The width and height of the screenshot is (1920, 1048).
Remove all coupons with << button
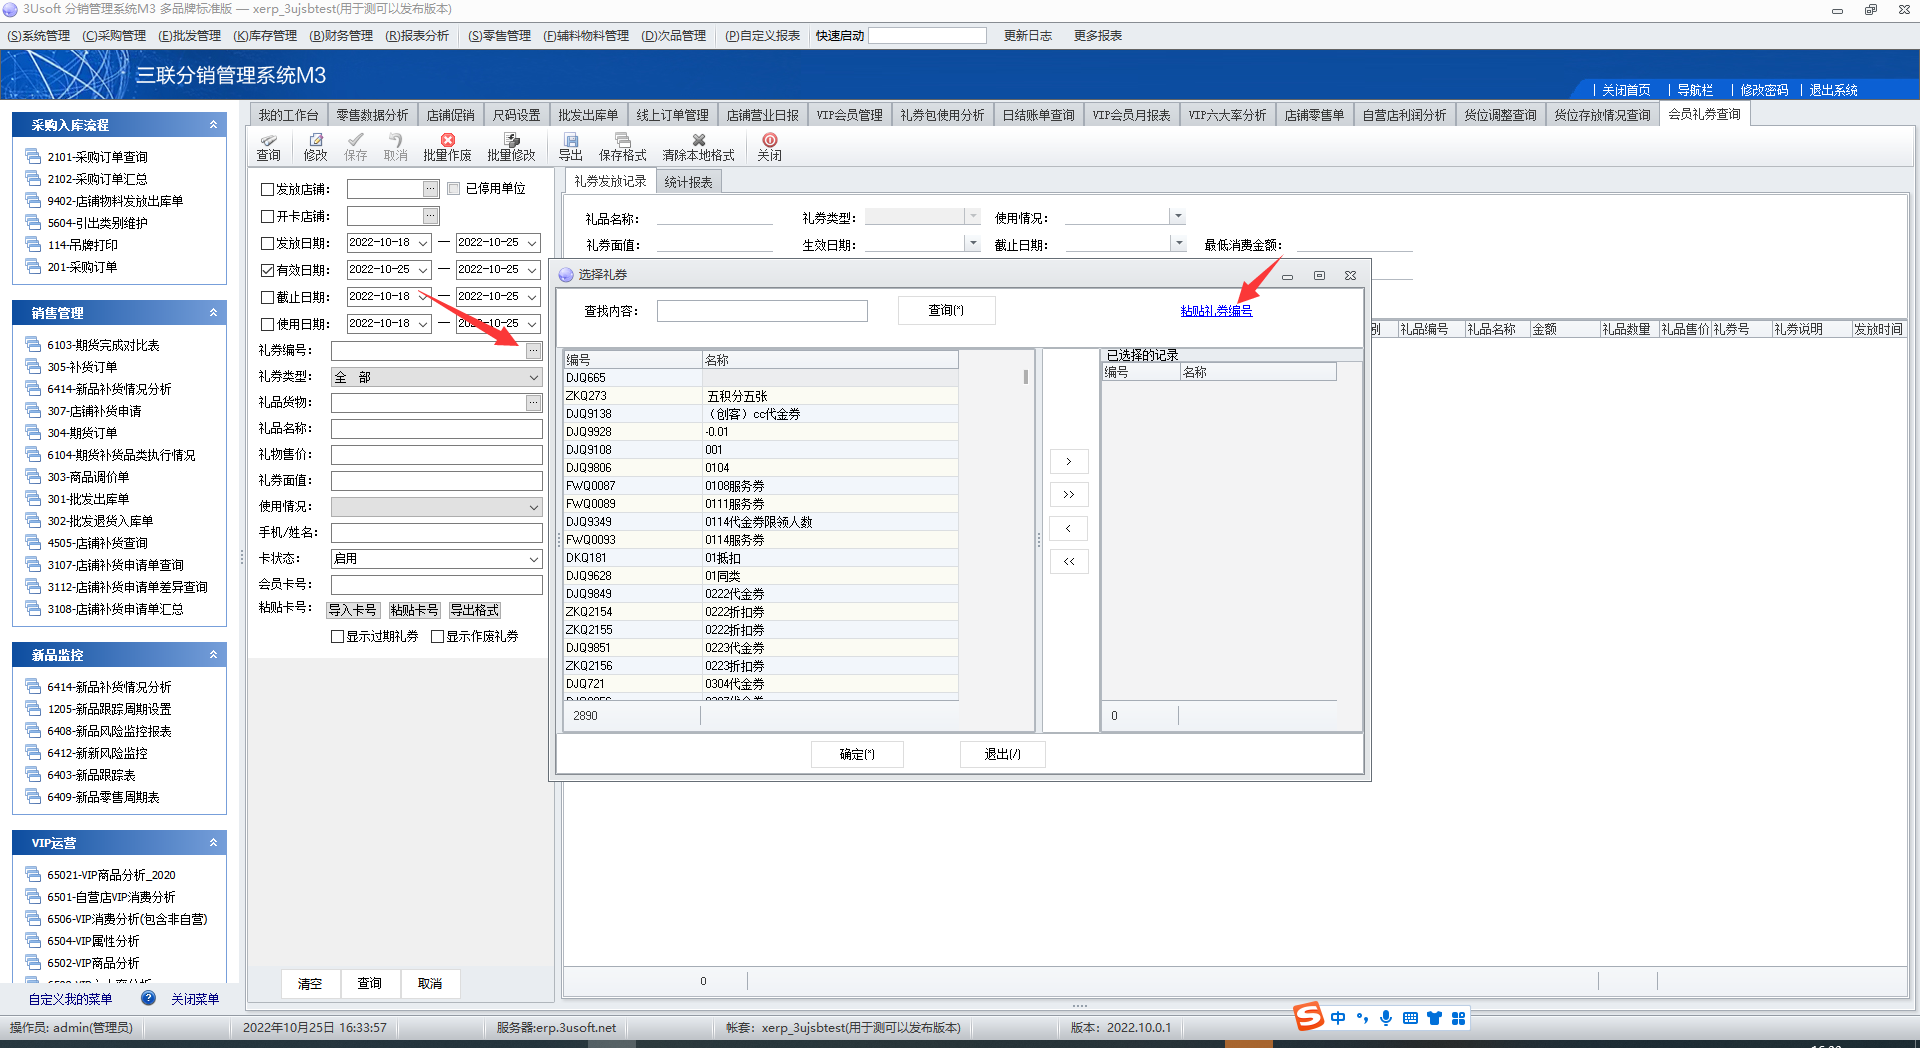(x=1069, y=561)
